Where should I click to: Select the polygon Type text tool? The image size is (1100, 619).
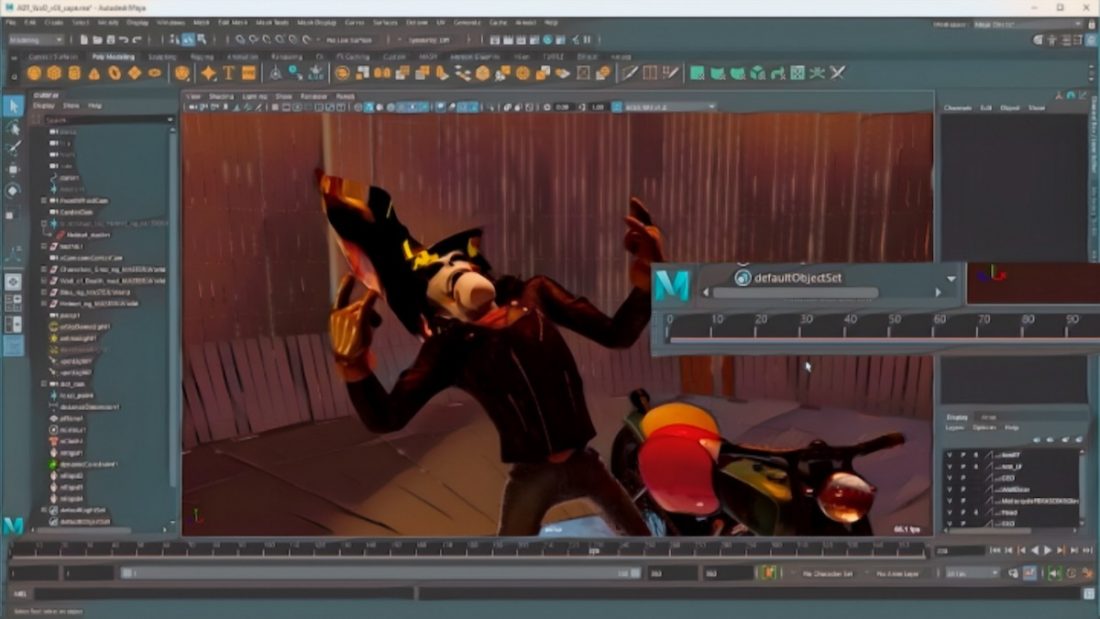[x=228, y=73]
